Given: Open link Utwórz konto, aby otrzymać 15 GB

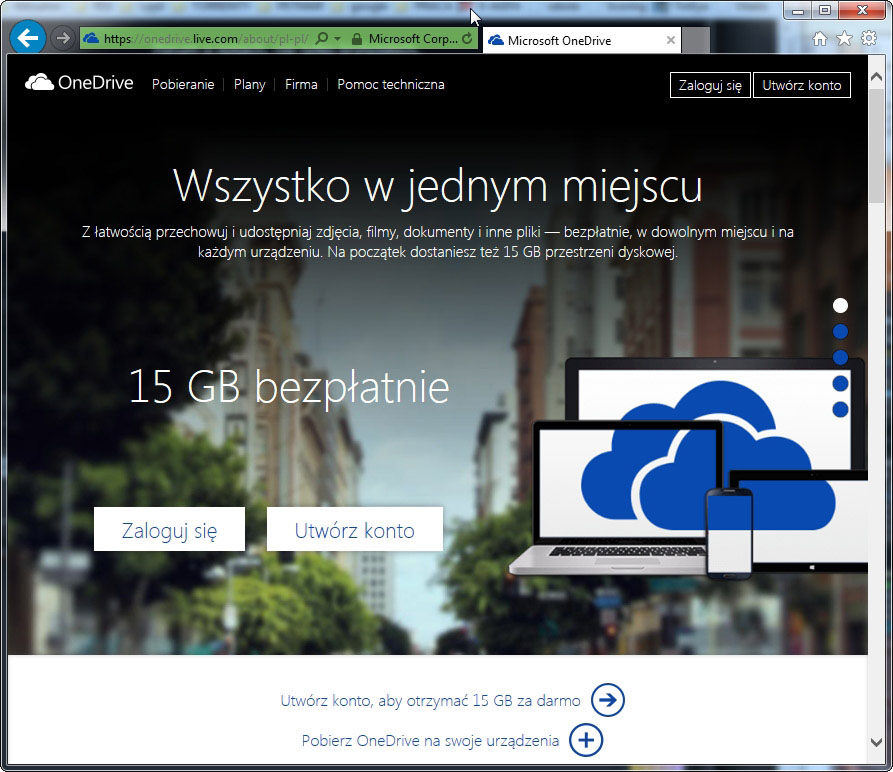Looking at the screenshot, I should pyautogui.click(x=430, y=700).
